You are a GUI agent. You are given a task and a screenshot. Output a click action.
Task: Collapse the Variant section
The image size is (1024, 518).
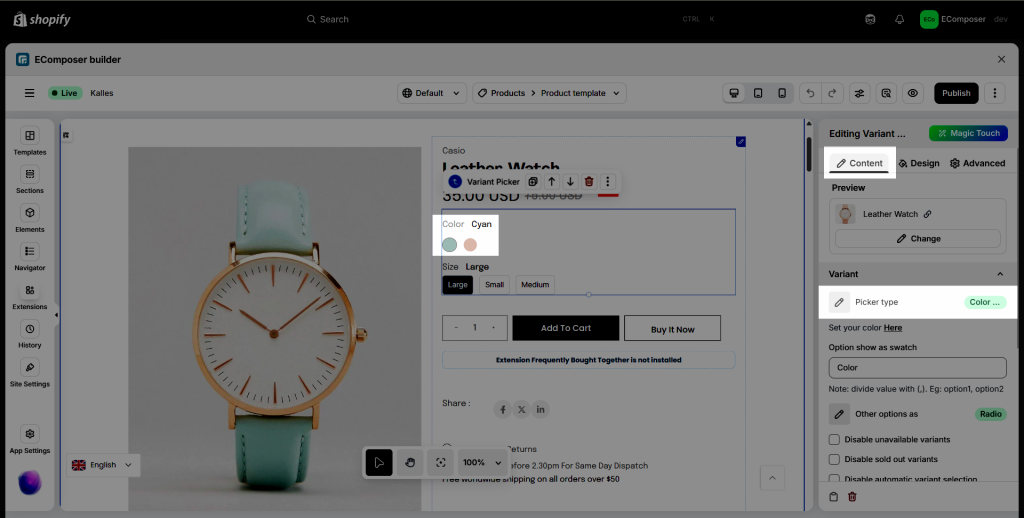coord(1000,274)
